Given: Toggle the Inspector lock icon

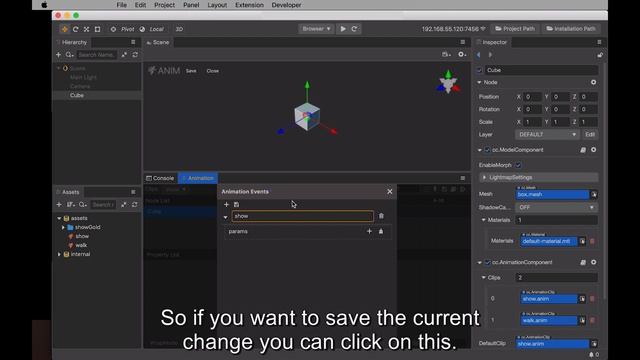Looking at the screenshot, I should point(600,55).
